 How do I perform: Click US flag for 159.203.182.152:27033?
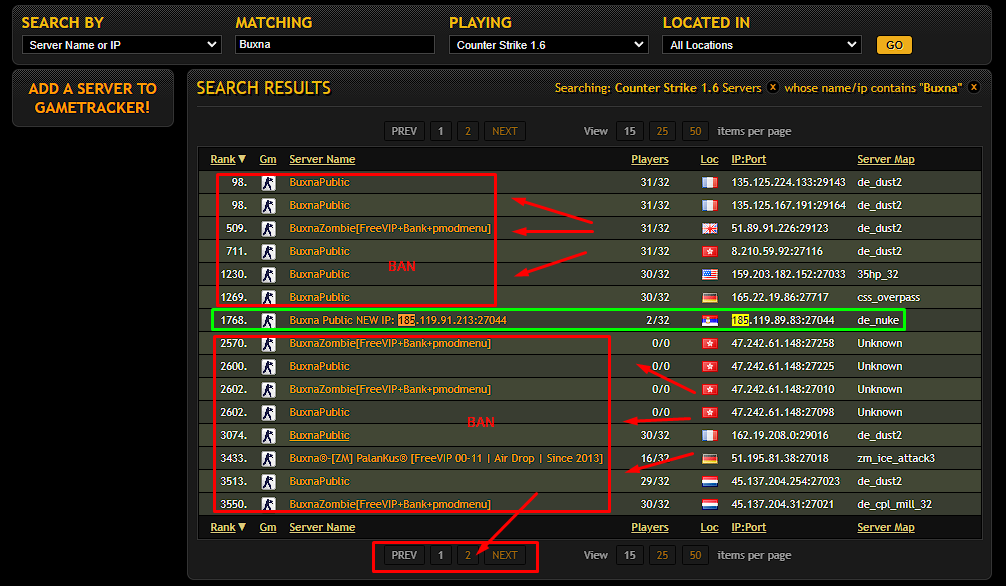point(710,275)
